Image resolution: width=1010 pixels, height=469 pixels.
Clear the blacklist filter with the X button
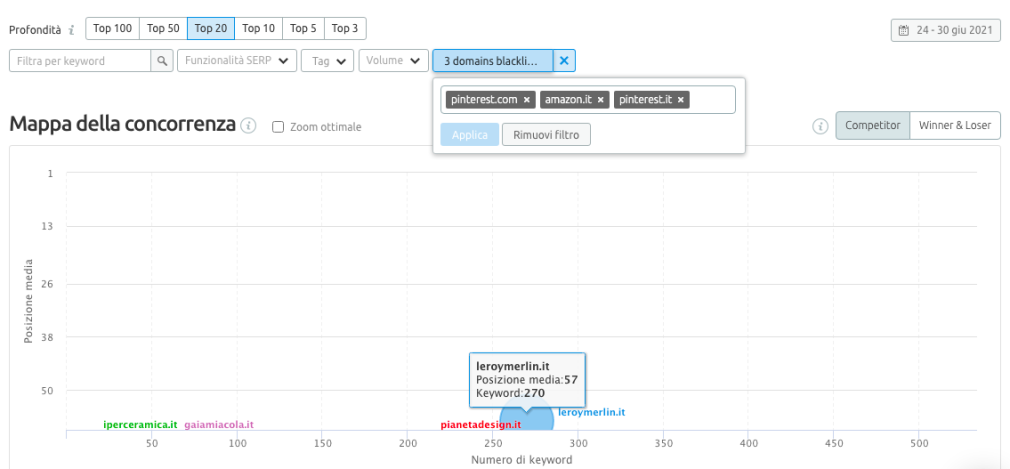(564, 61)
